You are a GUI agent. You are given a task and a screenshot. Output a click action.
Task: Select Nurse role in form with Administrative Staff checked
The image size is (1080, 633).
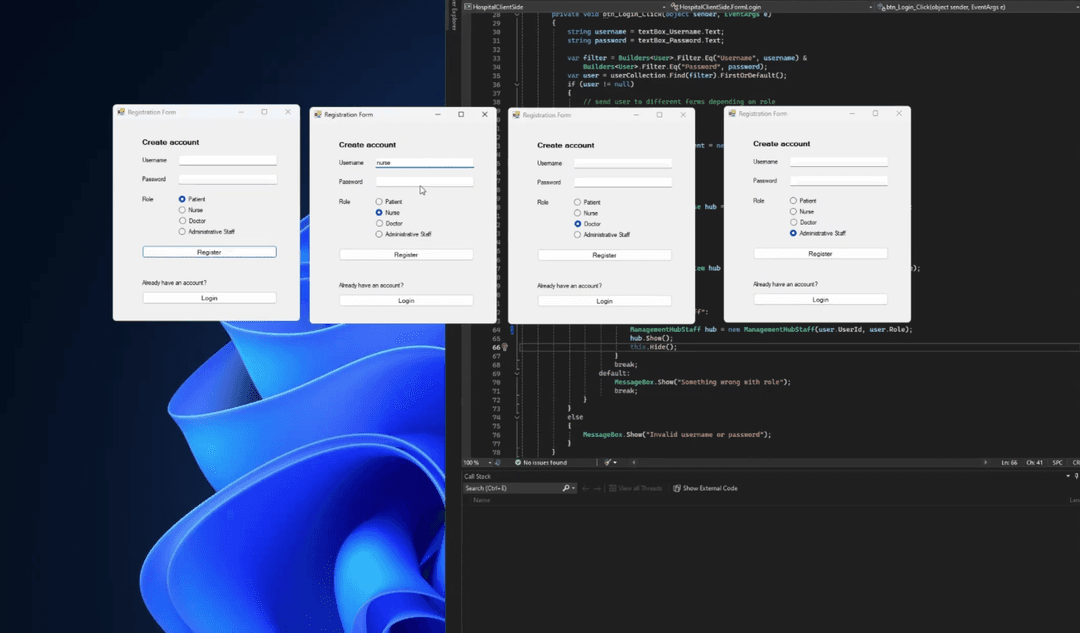click(793, 212)
